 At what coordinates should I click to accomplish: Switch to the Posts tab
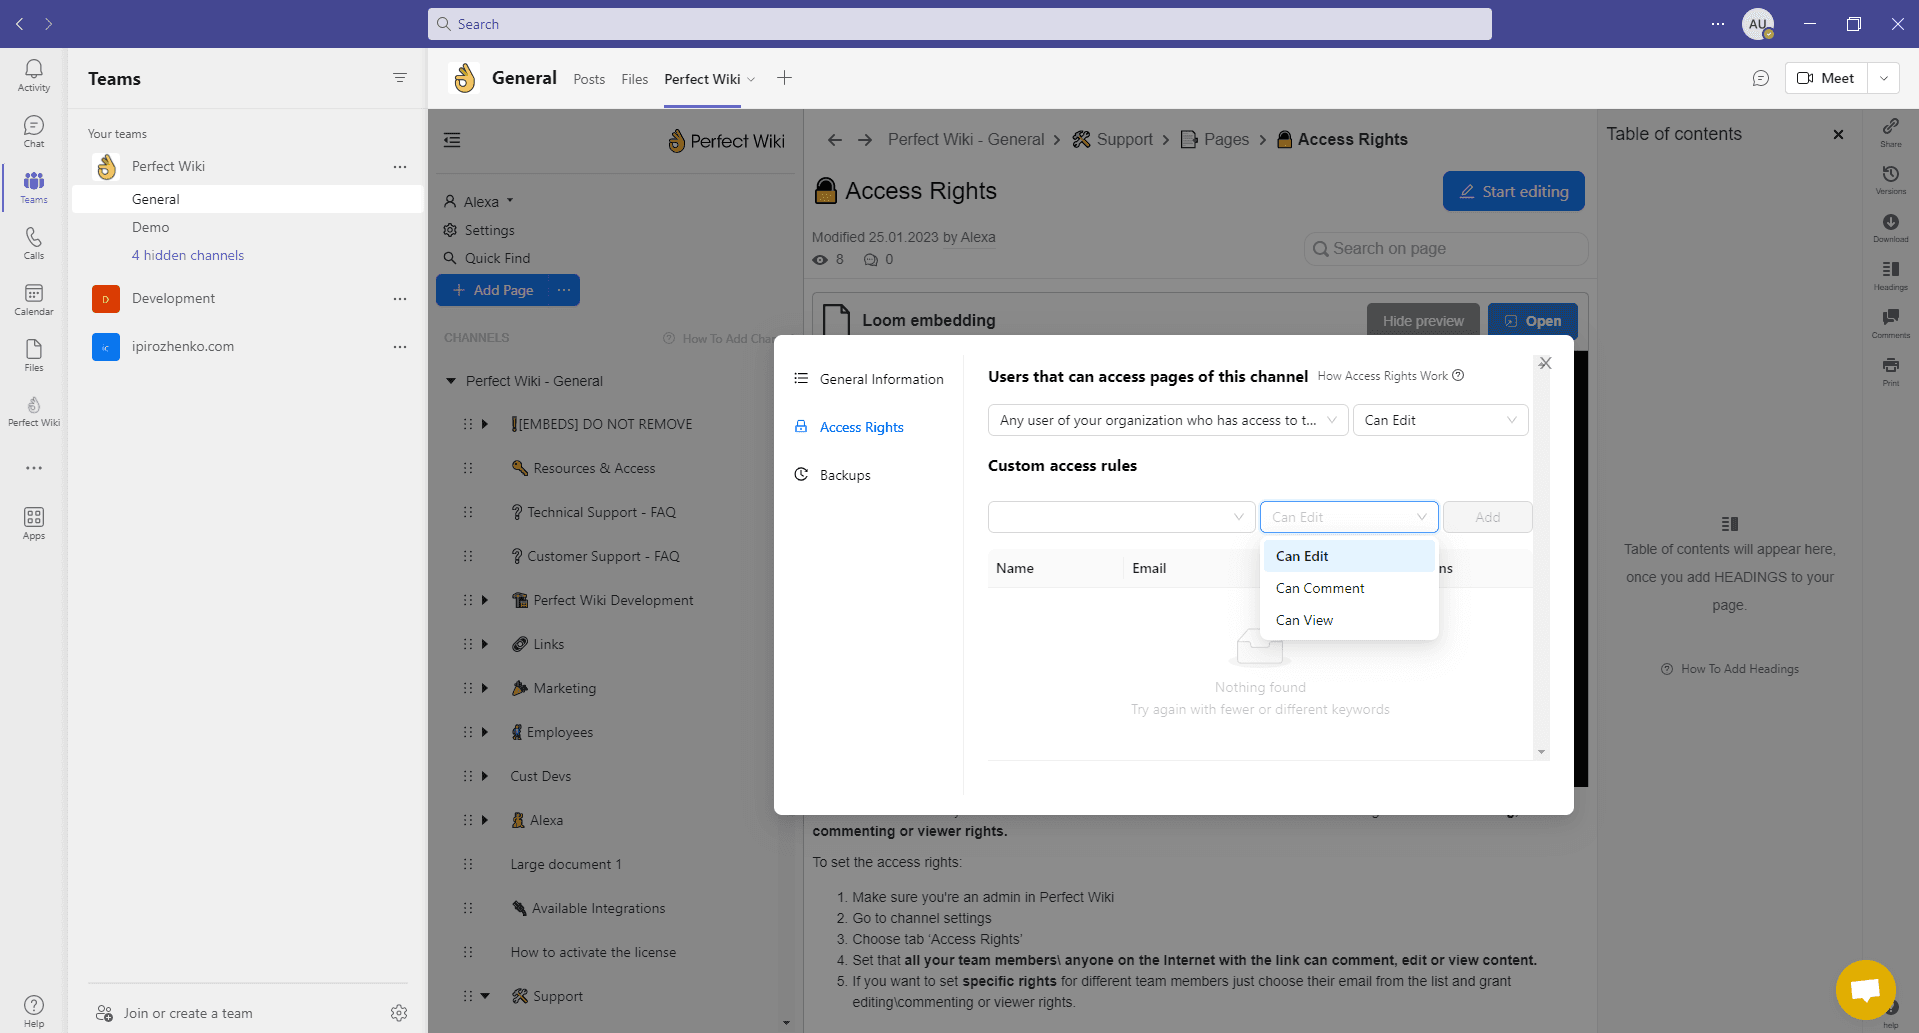(589, 79)
